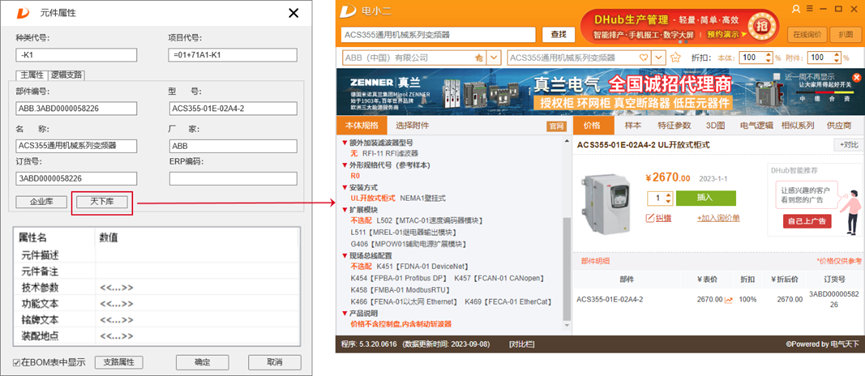
Task: Click the price trend icon next to 2670.00
Action: point(729,299)
